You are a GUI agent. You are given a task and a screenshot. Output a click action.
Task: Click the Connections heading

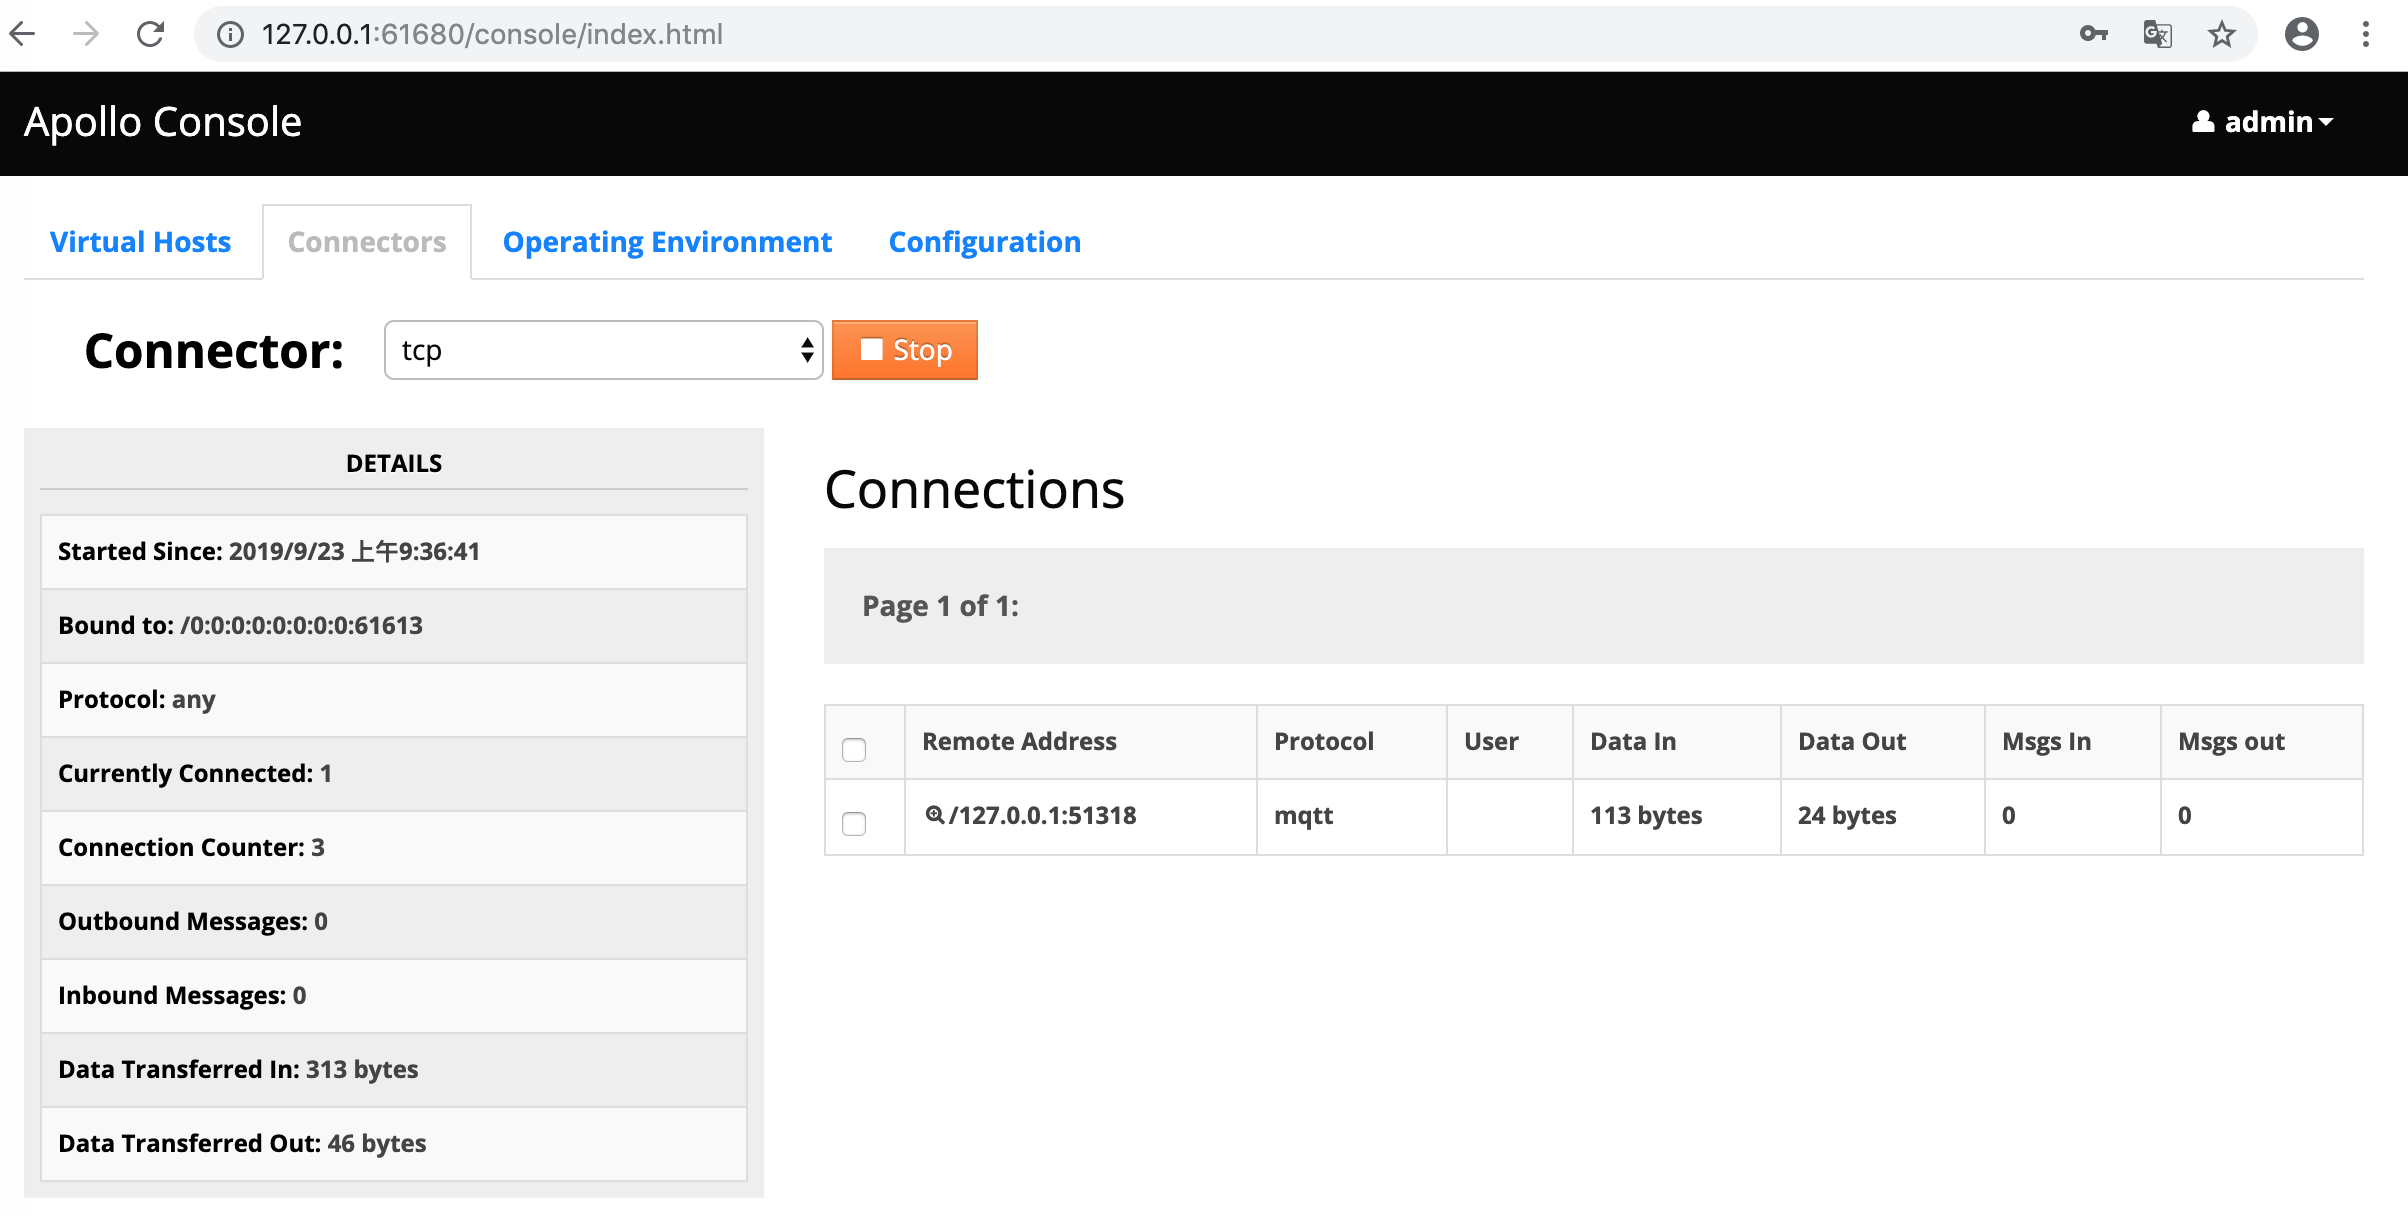click(x=974, y=490)
